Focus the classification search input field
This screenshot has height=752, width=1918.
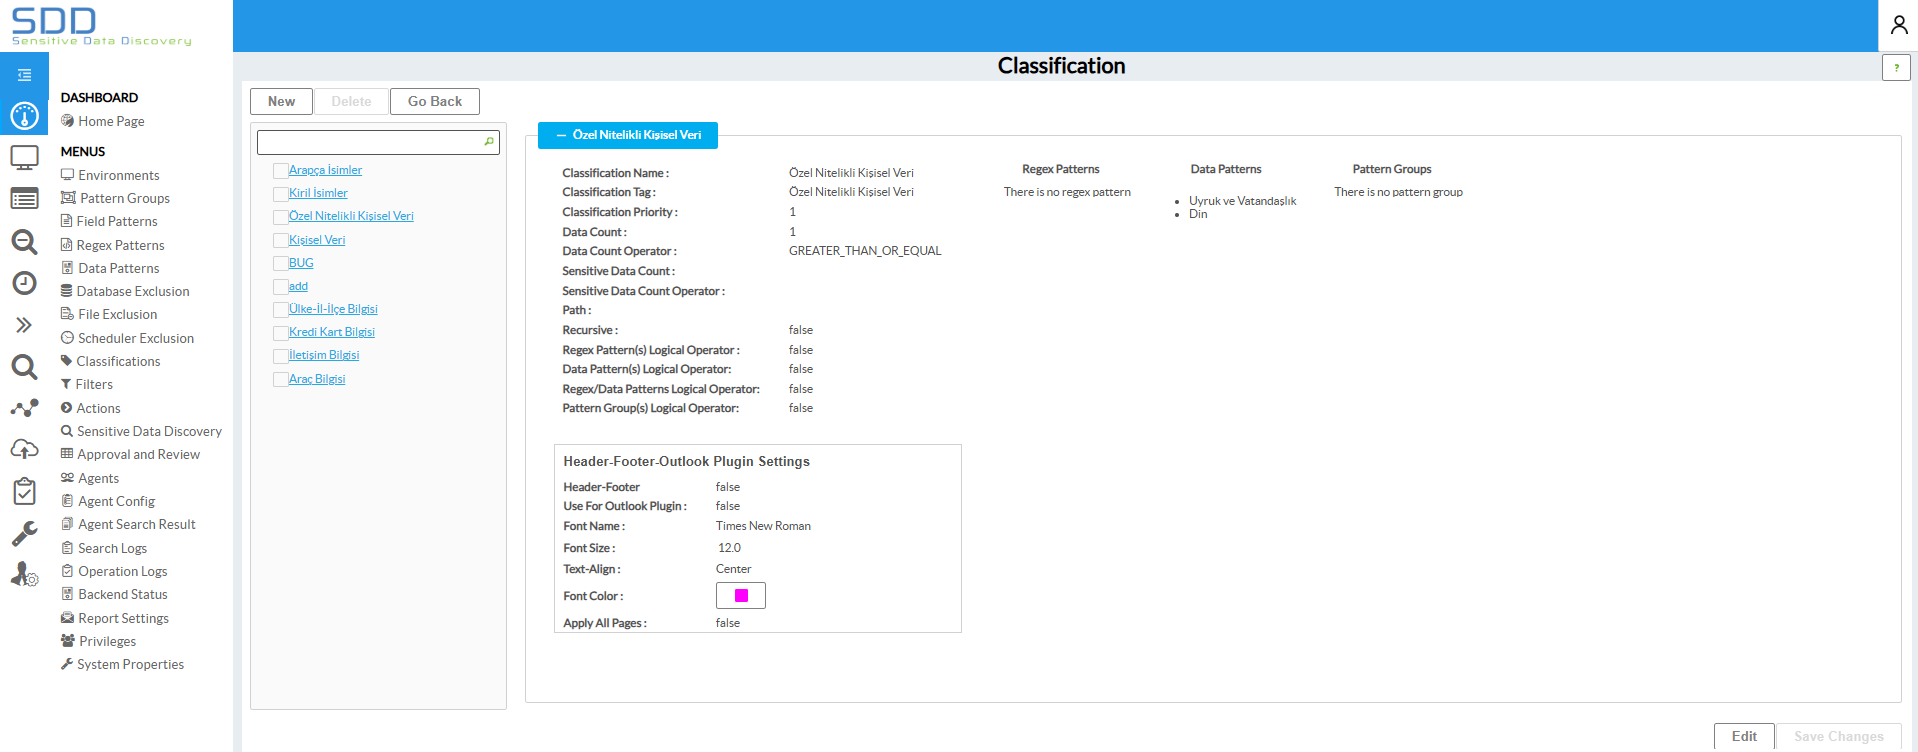pos(378,142)
